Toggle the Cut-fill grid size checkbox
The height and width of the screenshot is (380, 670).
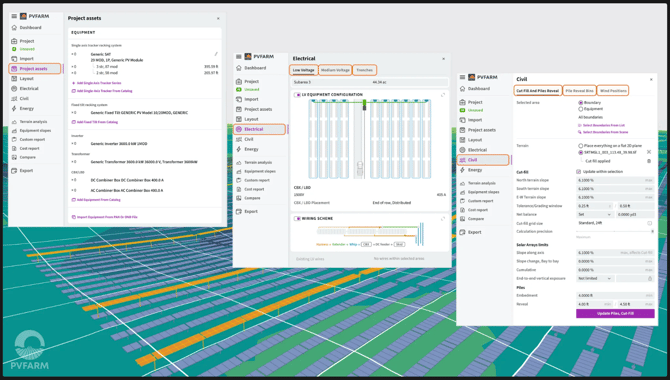click(649, 223)
